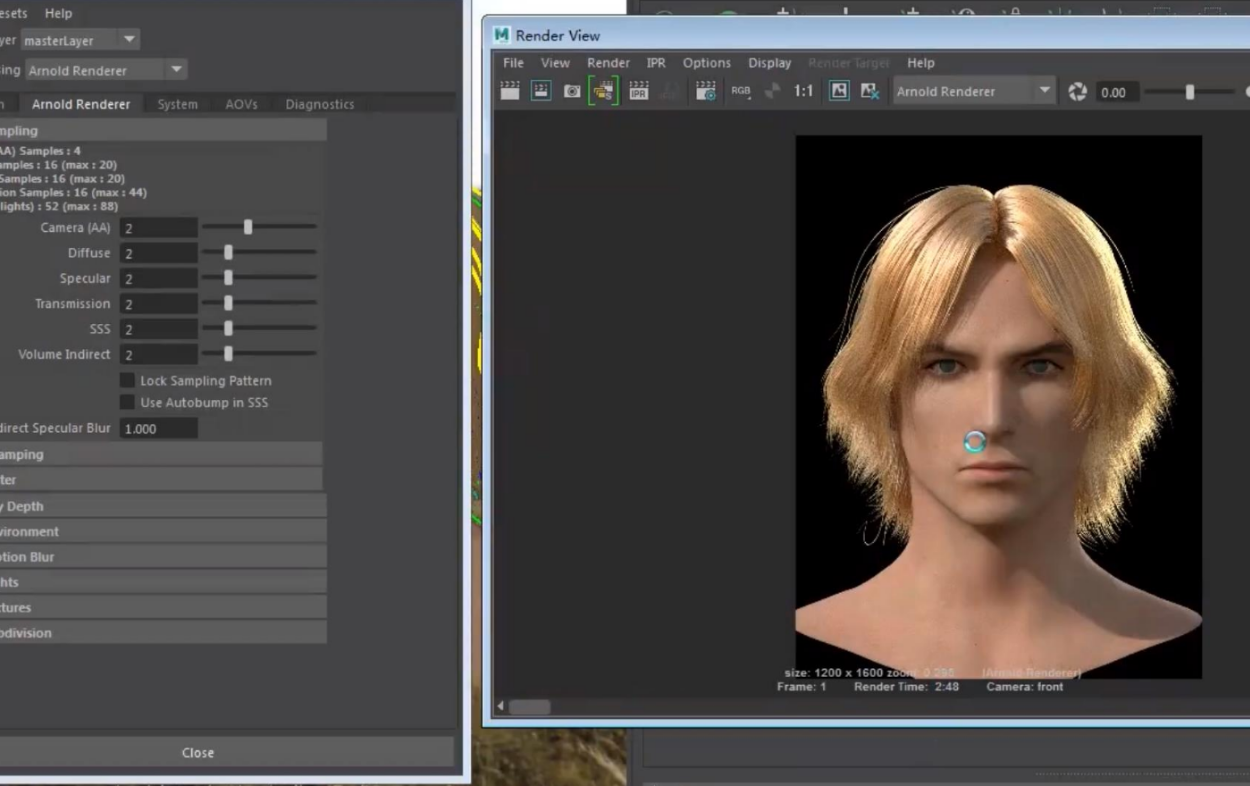The height and width of the screenshot is (786, 1250).
Task: Click the Remove Image icon
Action: tap(870, 91)
